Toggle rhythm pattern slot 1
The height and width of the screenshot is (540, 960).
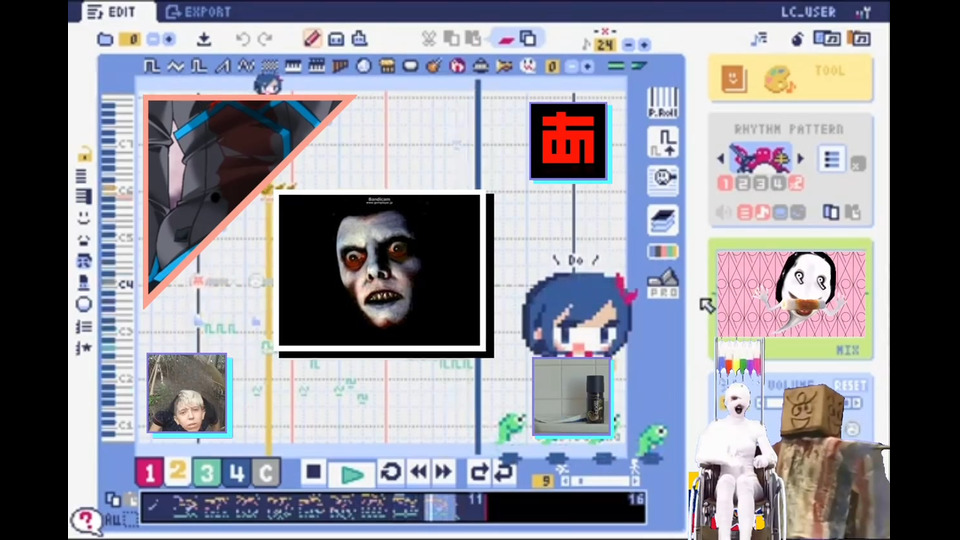[726, 183]
